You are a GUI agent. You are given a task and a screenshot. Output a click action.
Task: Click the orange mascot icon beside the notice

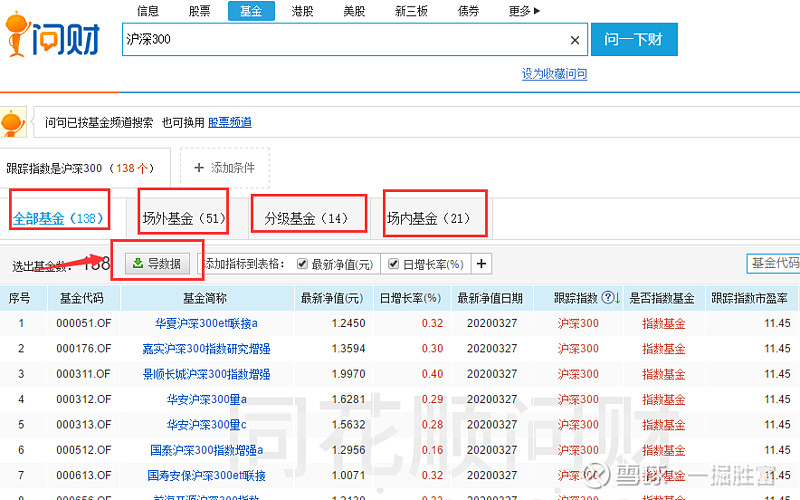[x=12, y=122]
